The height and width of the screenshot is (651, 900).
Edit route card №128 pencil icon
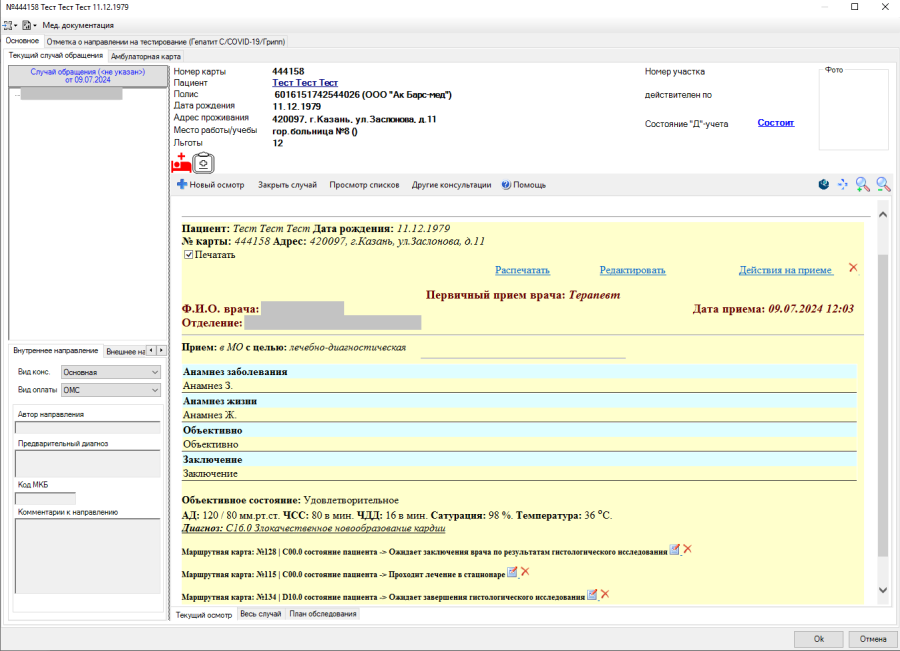tap(674, 549)
